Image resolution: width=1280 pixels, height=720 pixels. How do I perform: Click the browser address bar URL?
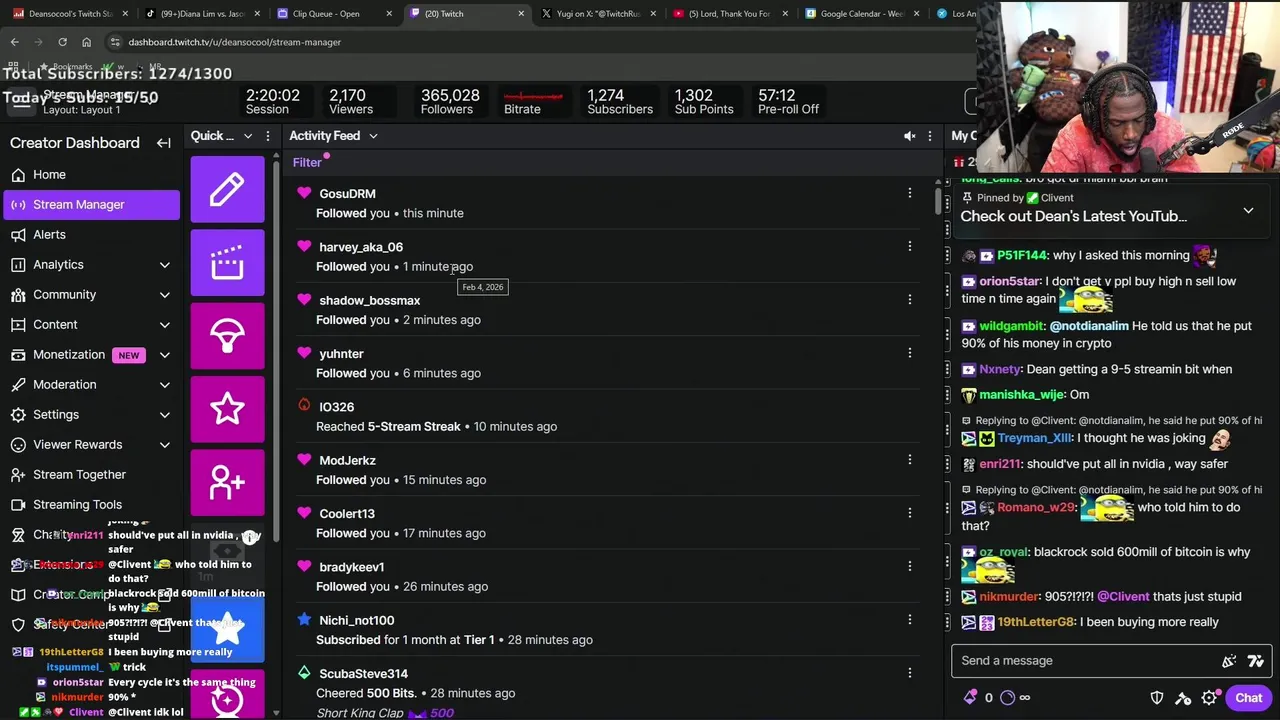pos(234,42)
